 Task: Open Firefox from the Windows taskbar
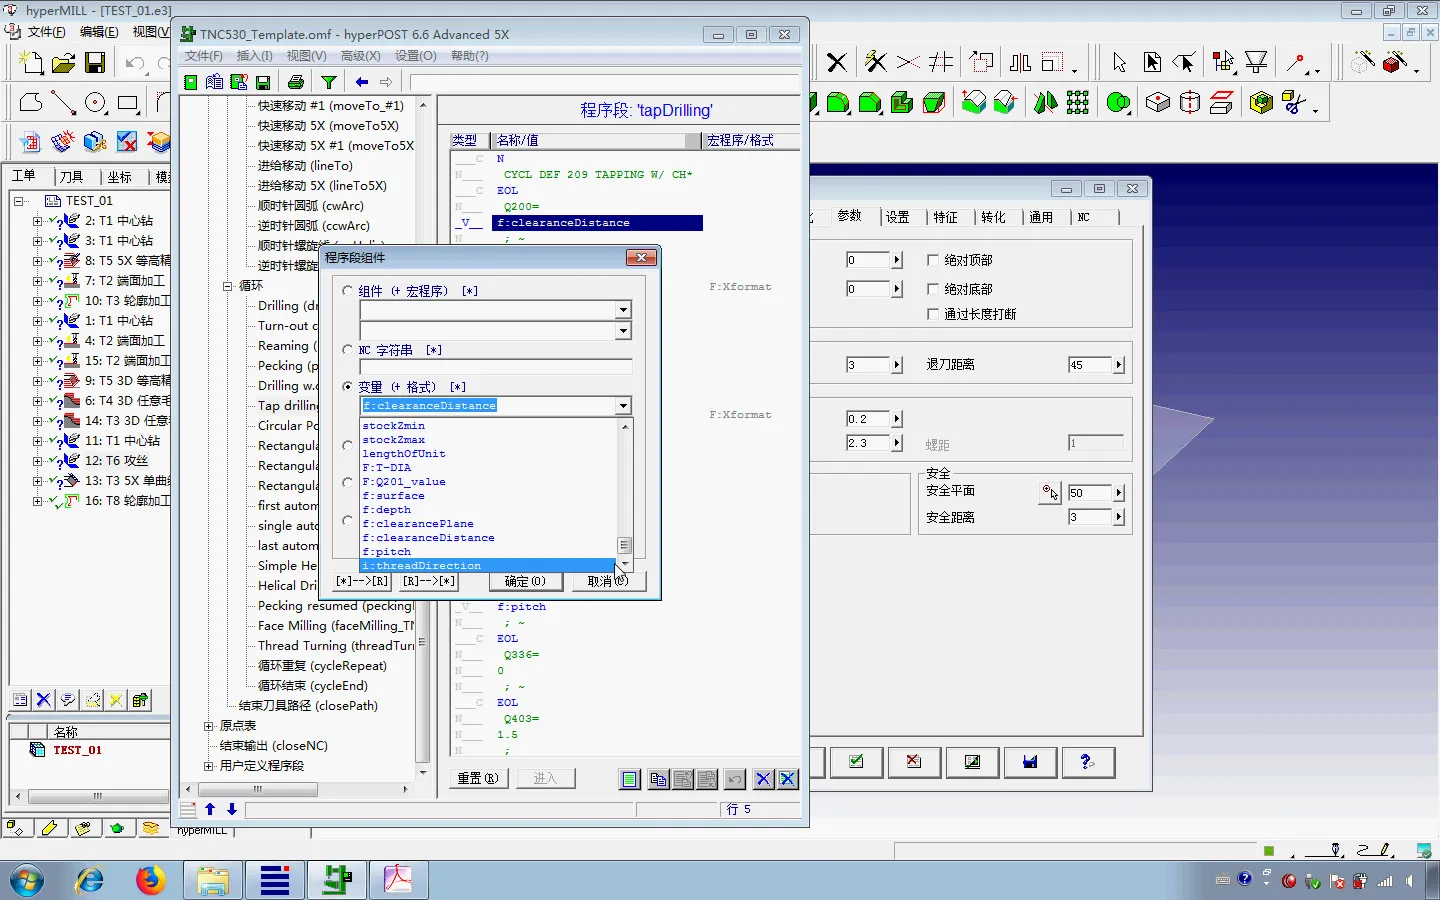coord(151,880)
